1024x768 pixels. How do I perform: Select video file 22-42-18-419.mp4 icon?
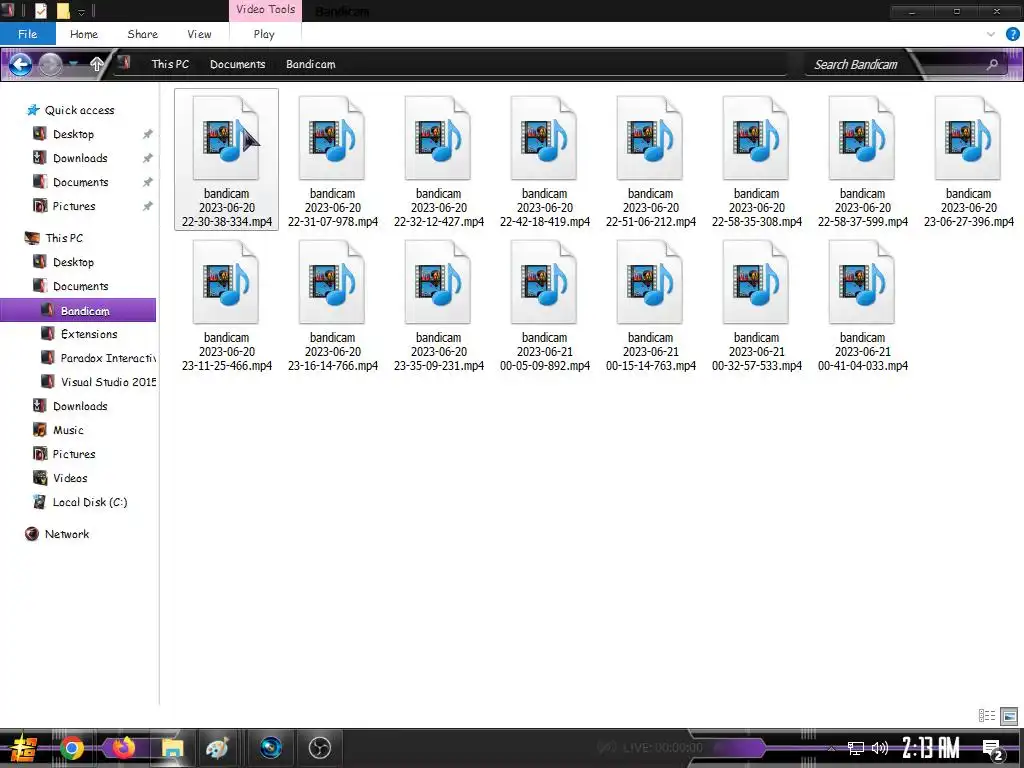pyautogui.click(x=544, y=138)
